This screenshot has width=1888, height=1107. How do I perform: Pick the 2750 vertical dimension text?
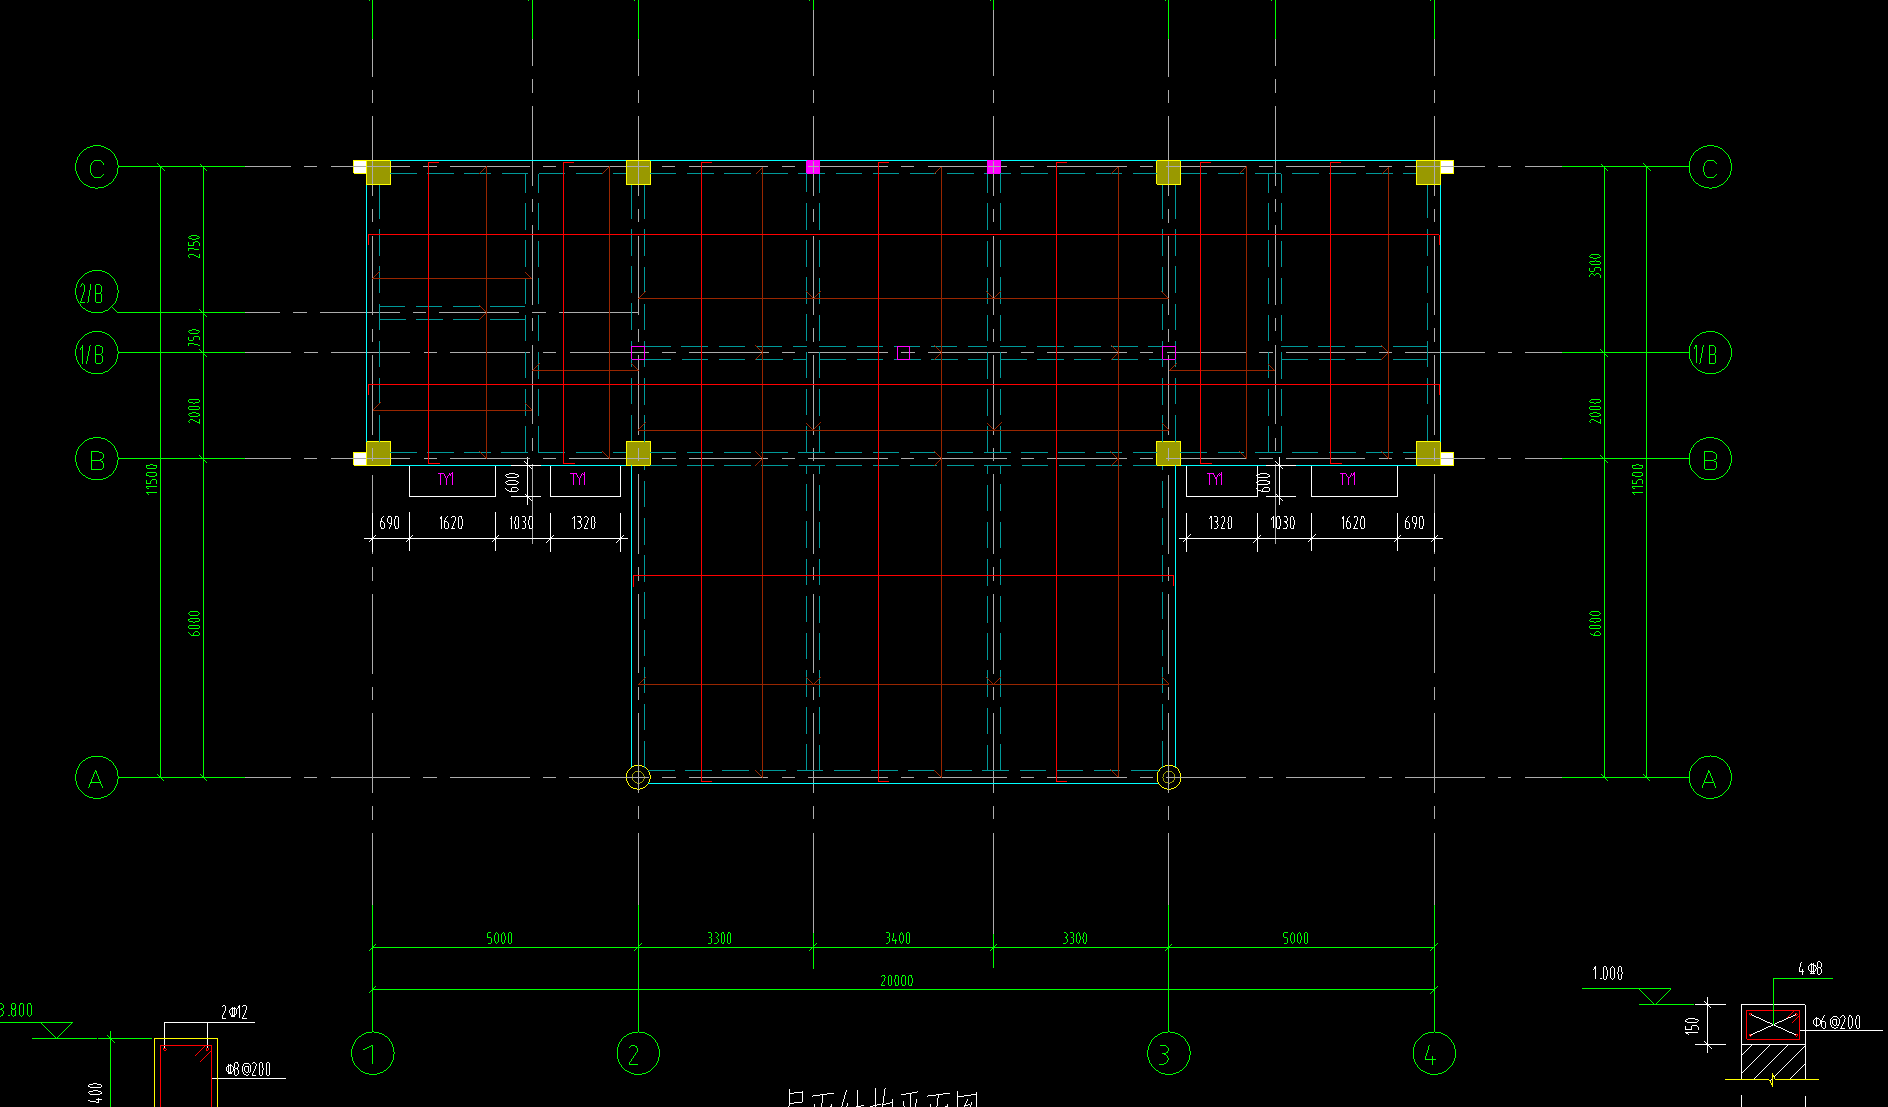click(x=194, y=246)
